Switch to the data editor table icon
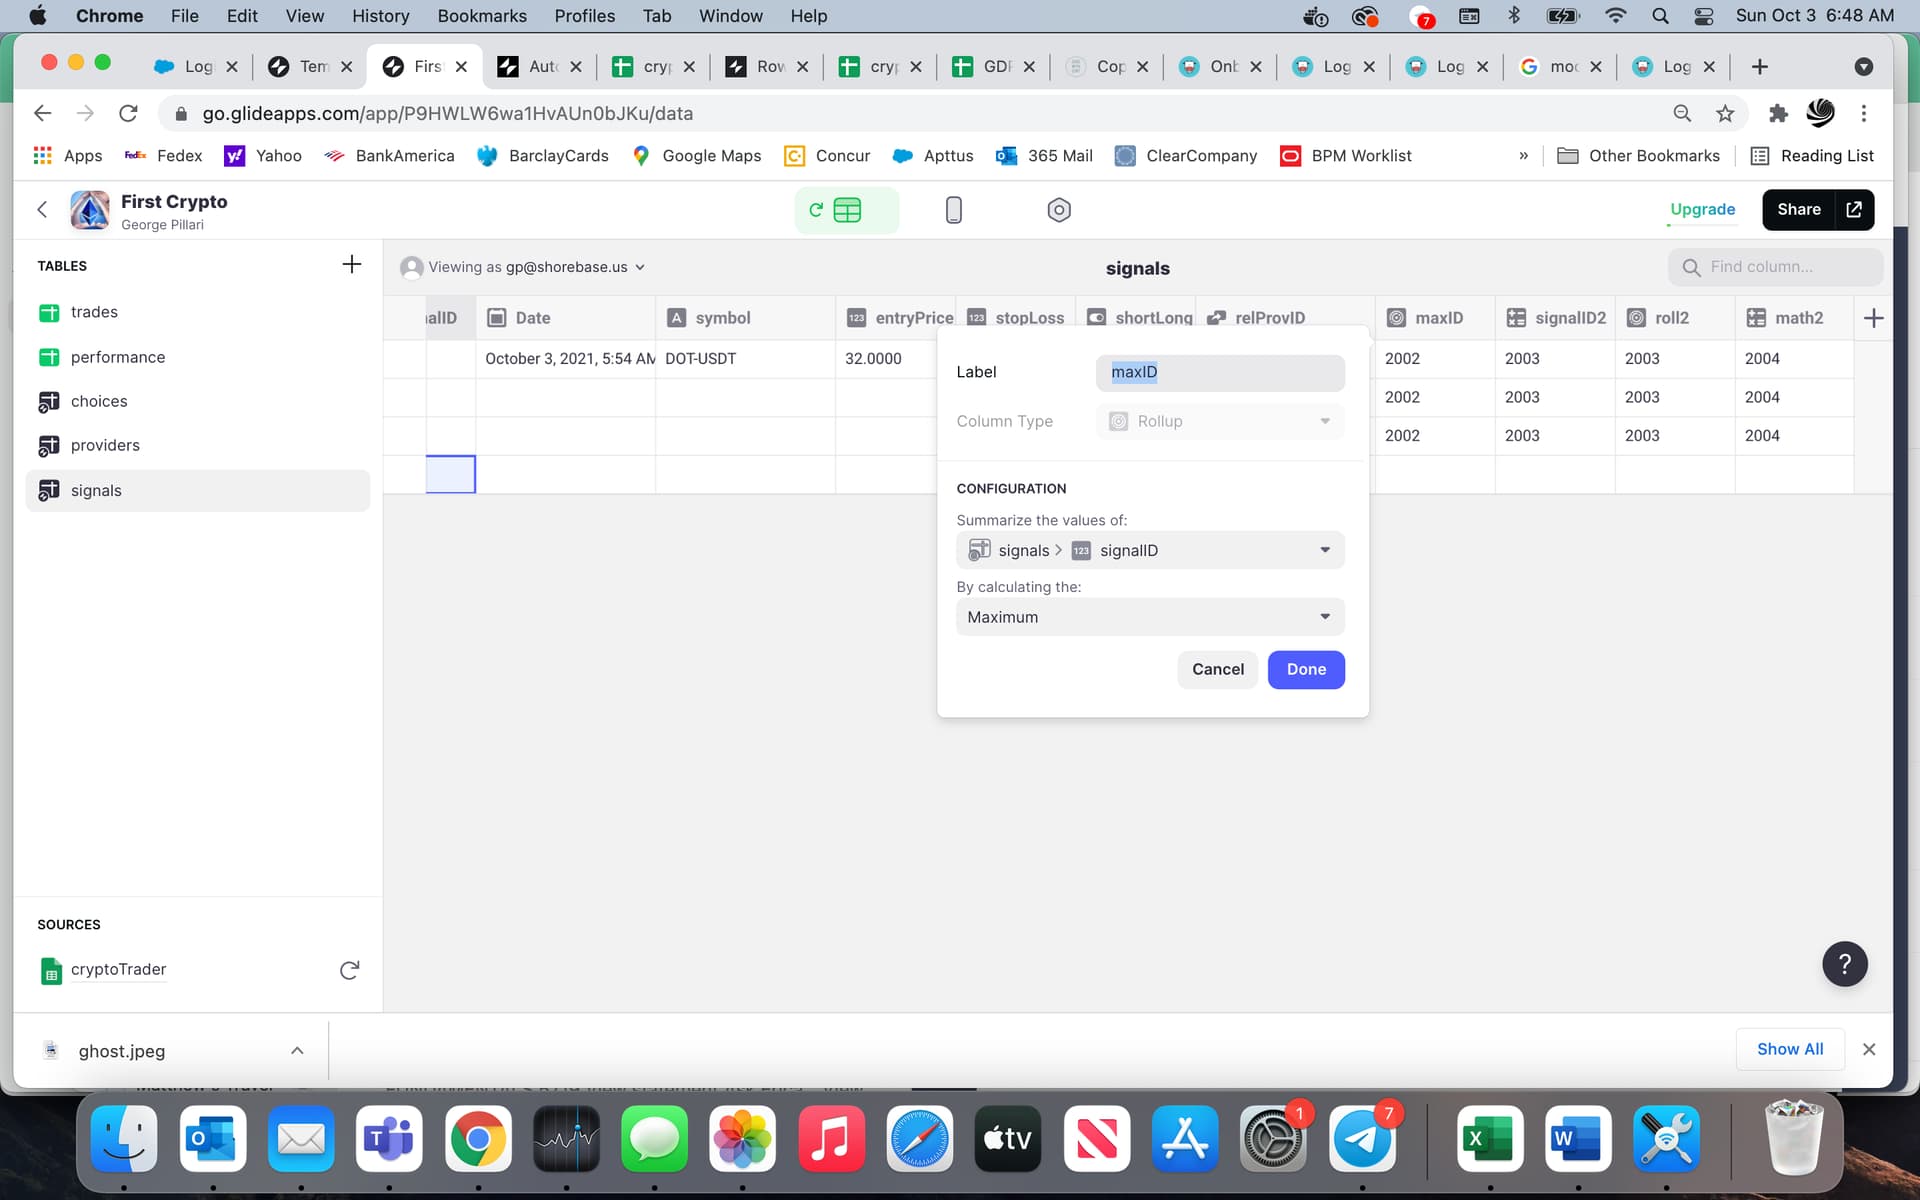 846,210
